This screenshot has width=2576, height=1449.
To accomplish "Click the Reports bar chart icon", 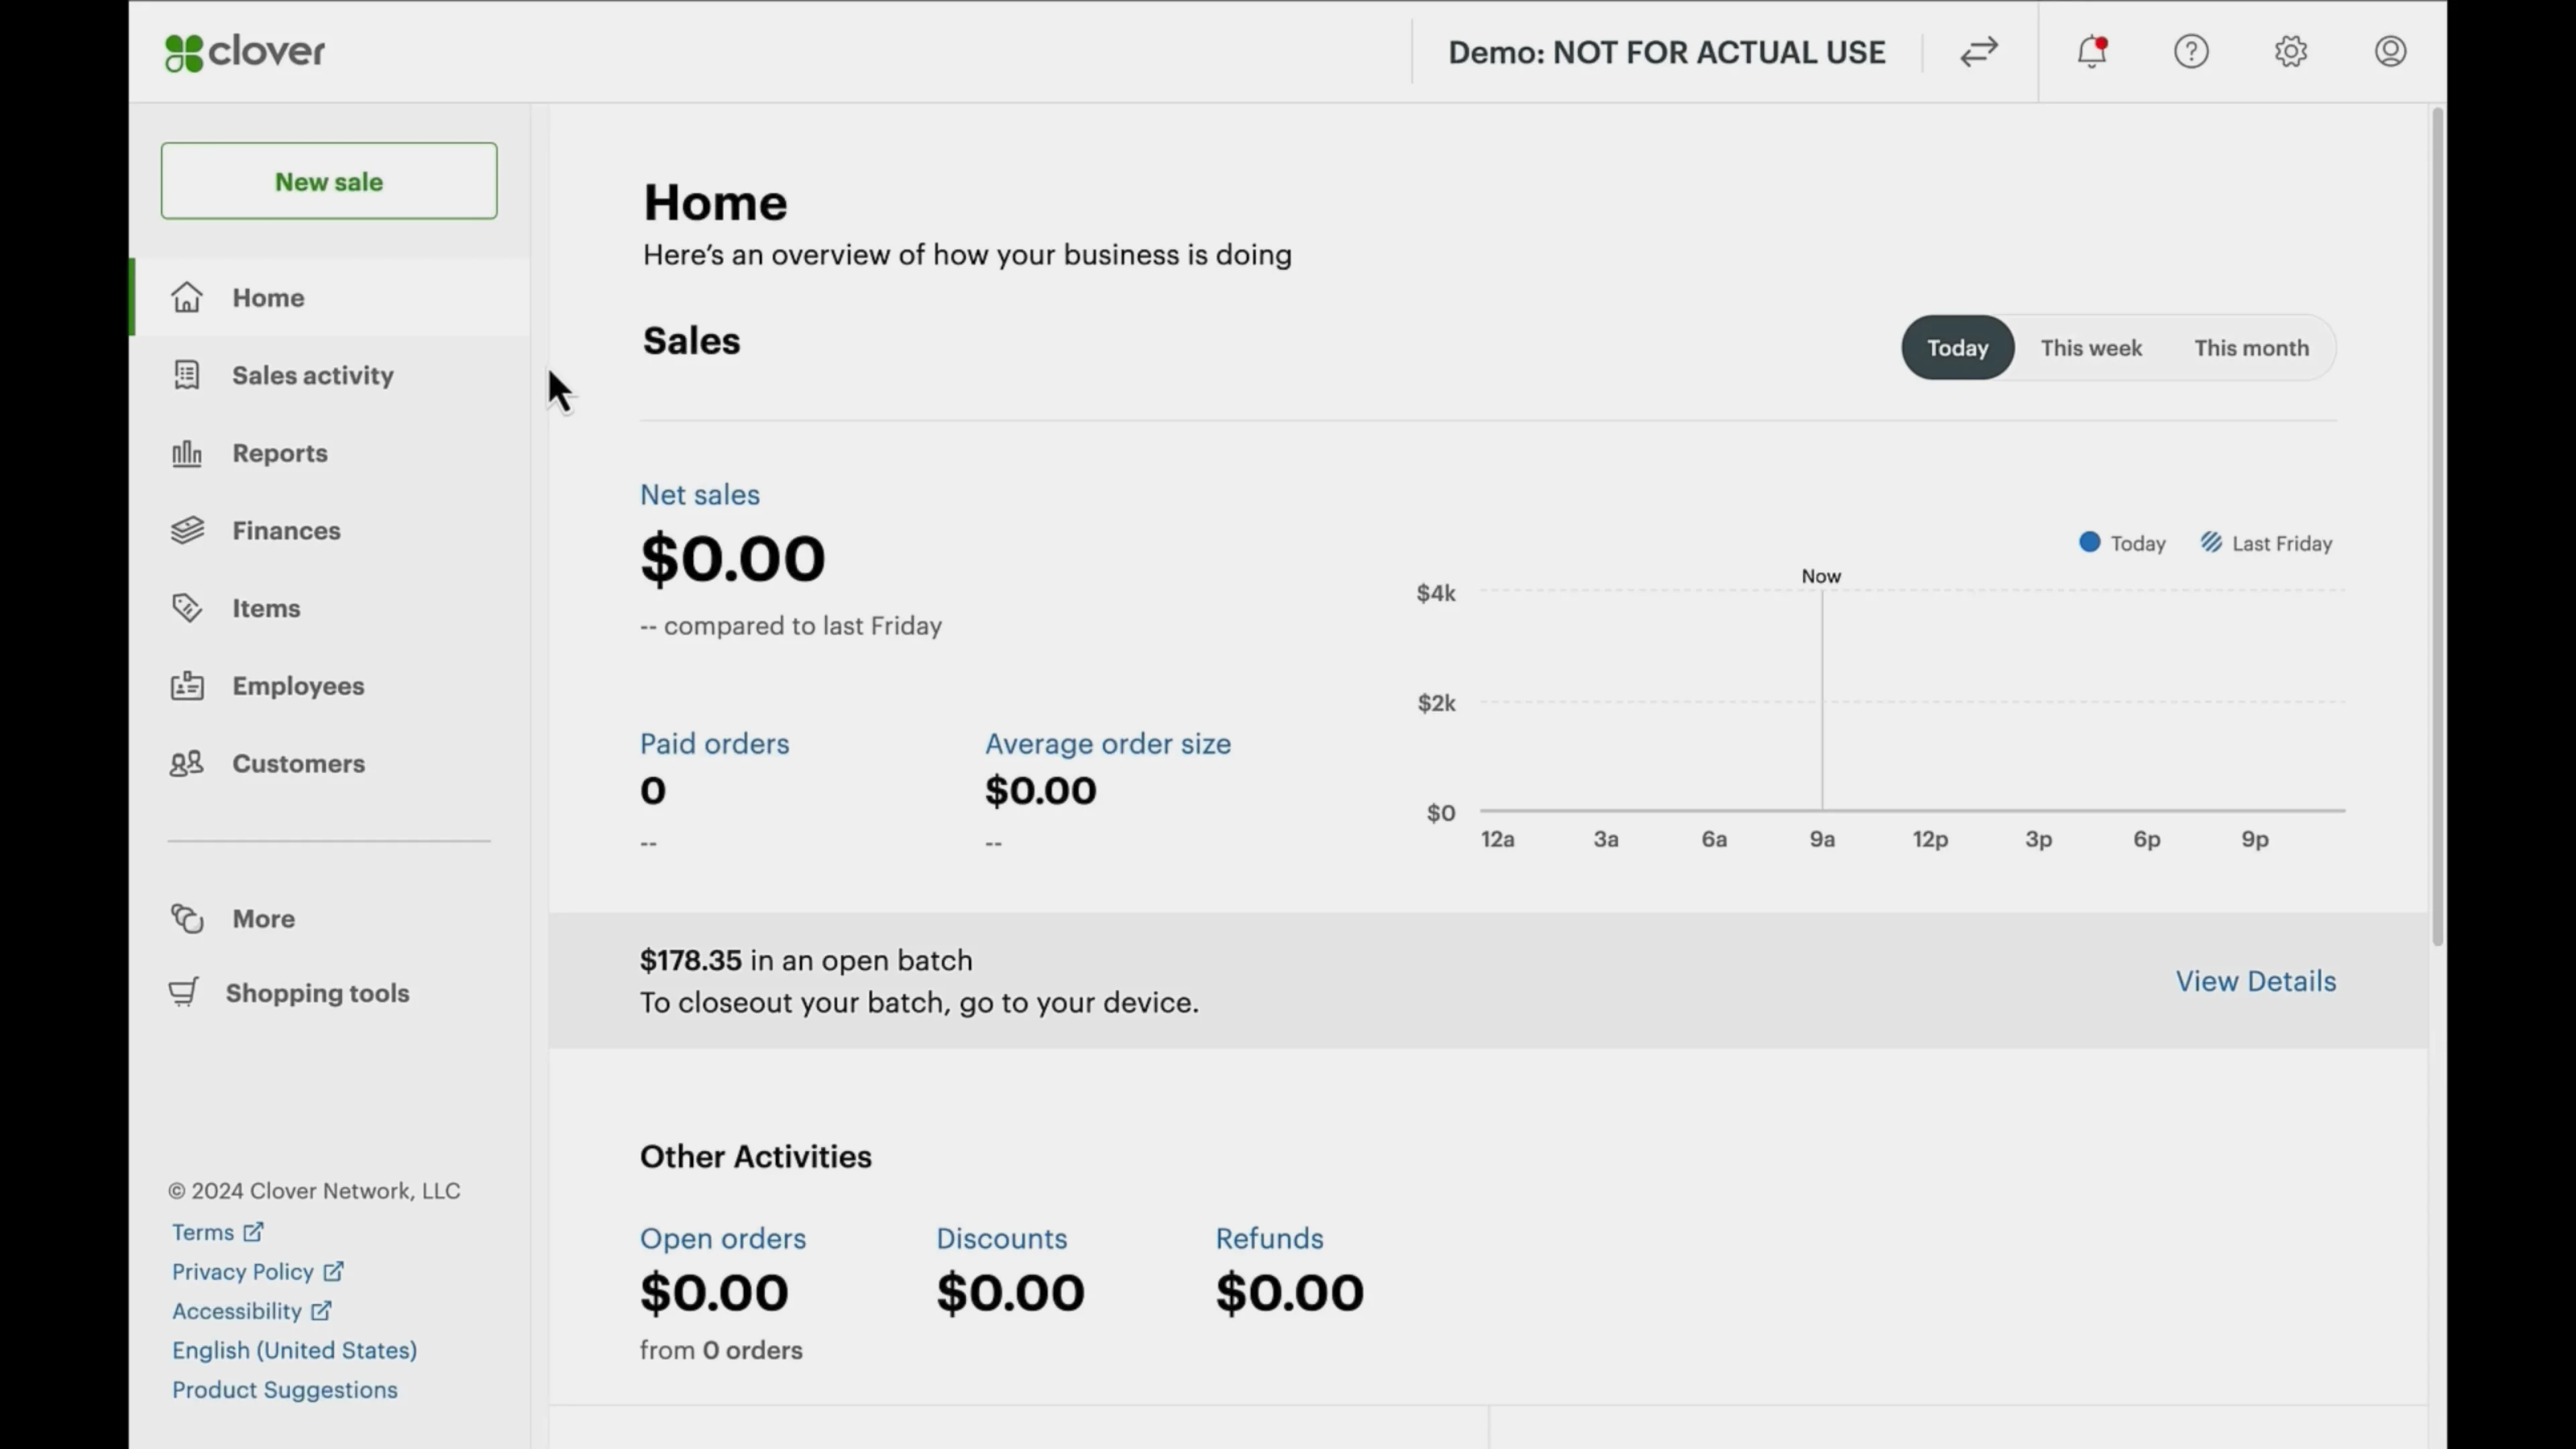I will point(187,453).
